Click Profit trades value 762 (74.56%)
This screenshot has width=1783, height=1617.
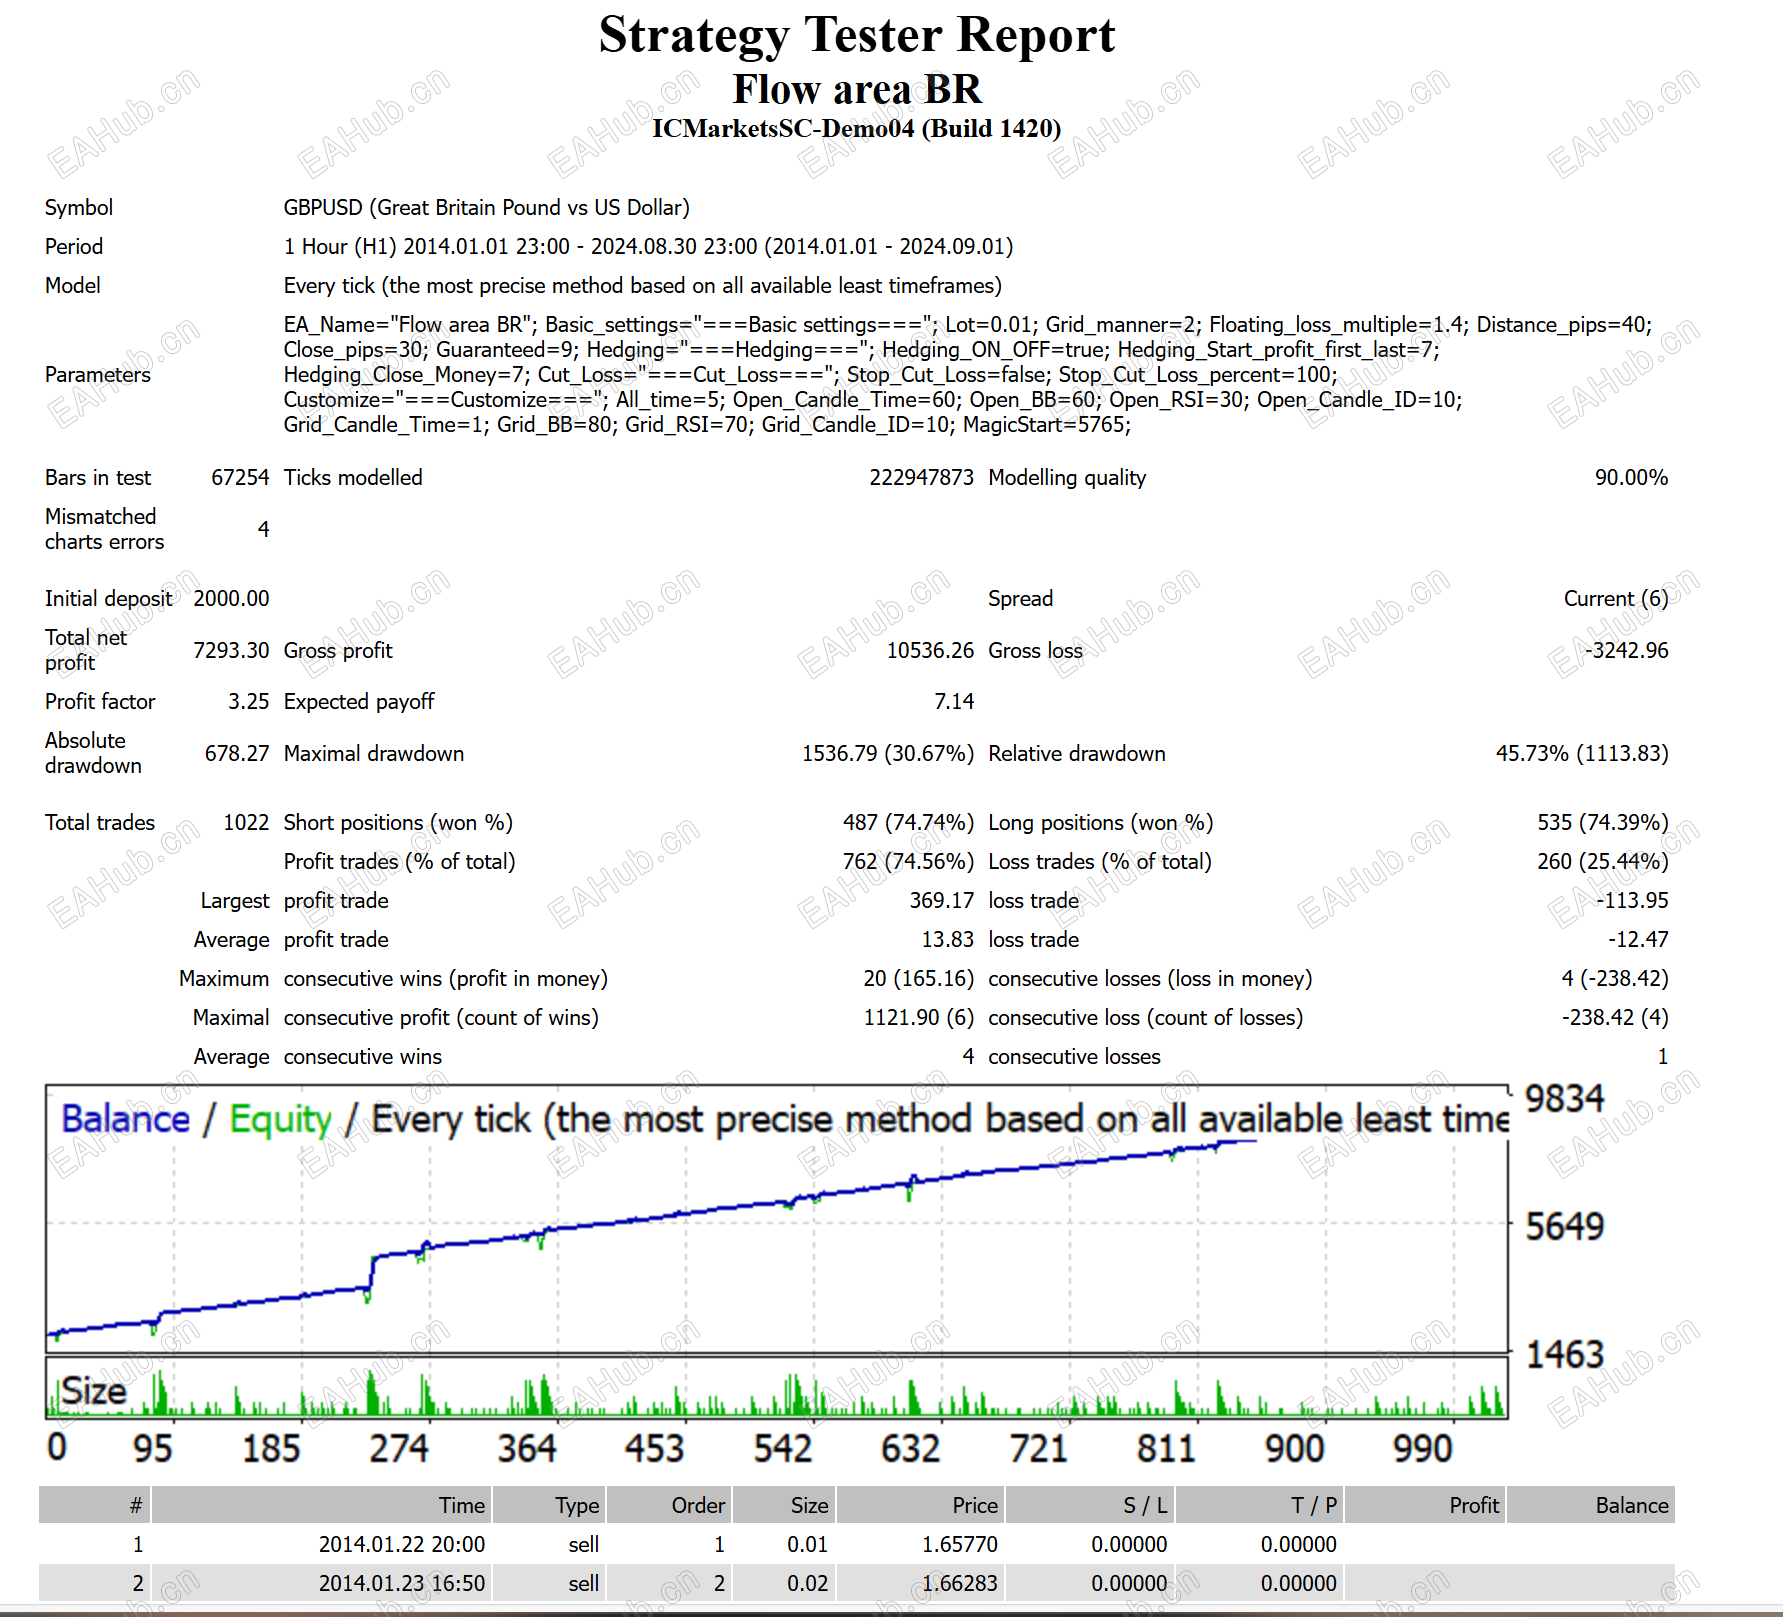pyautogui.click(x=908, y=861)
